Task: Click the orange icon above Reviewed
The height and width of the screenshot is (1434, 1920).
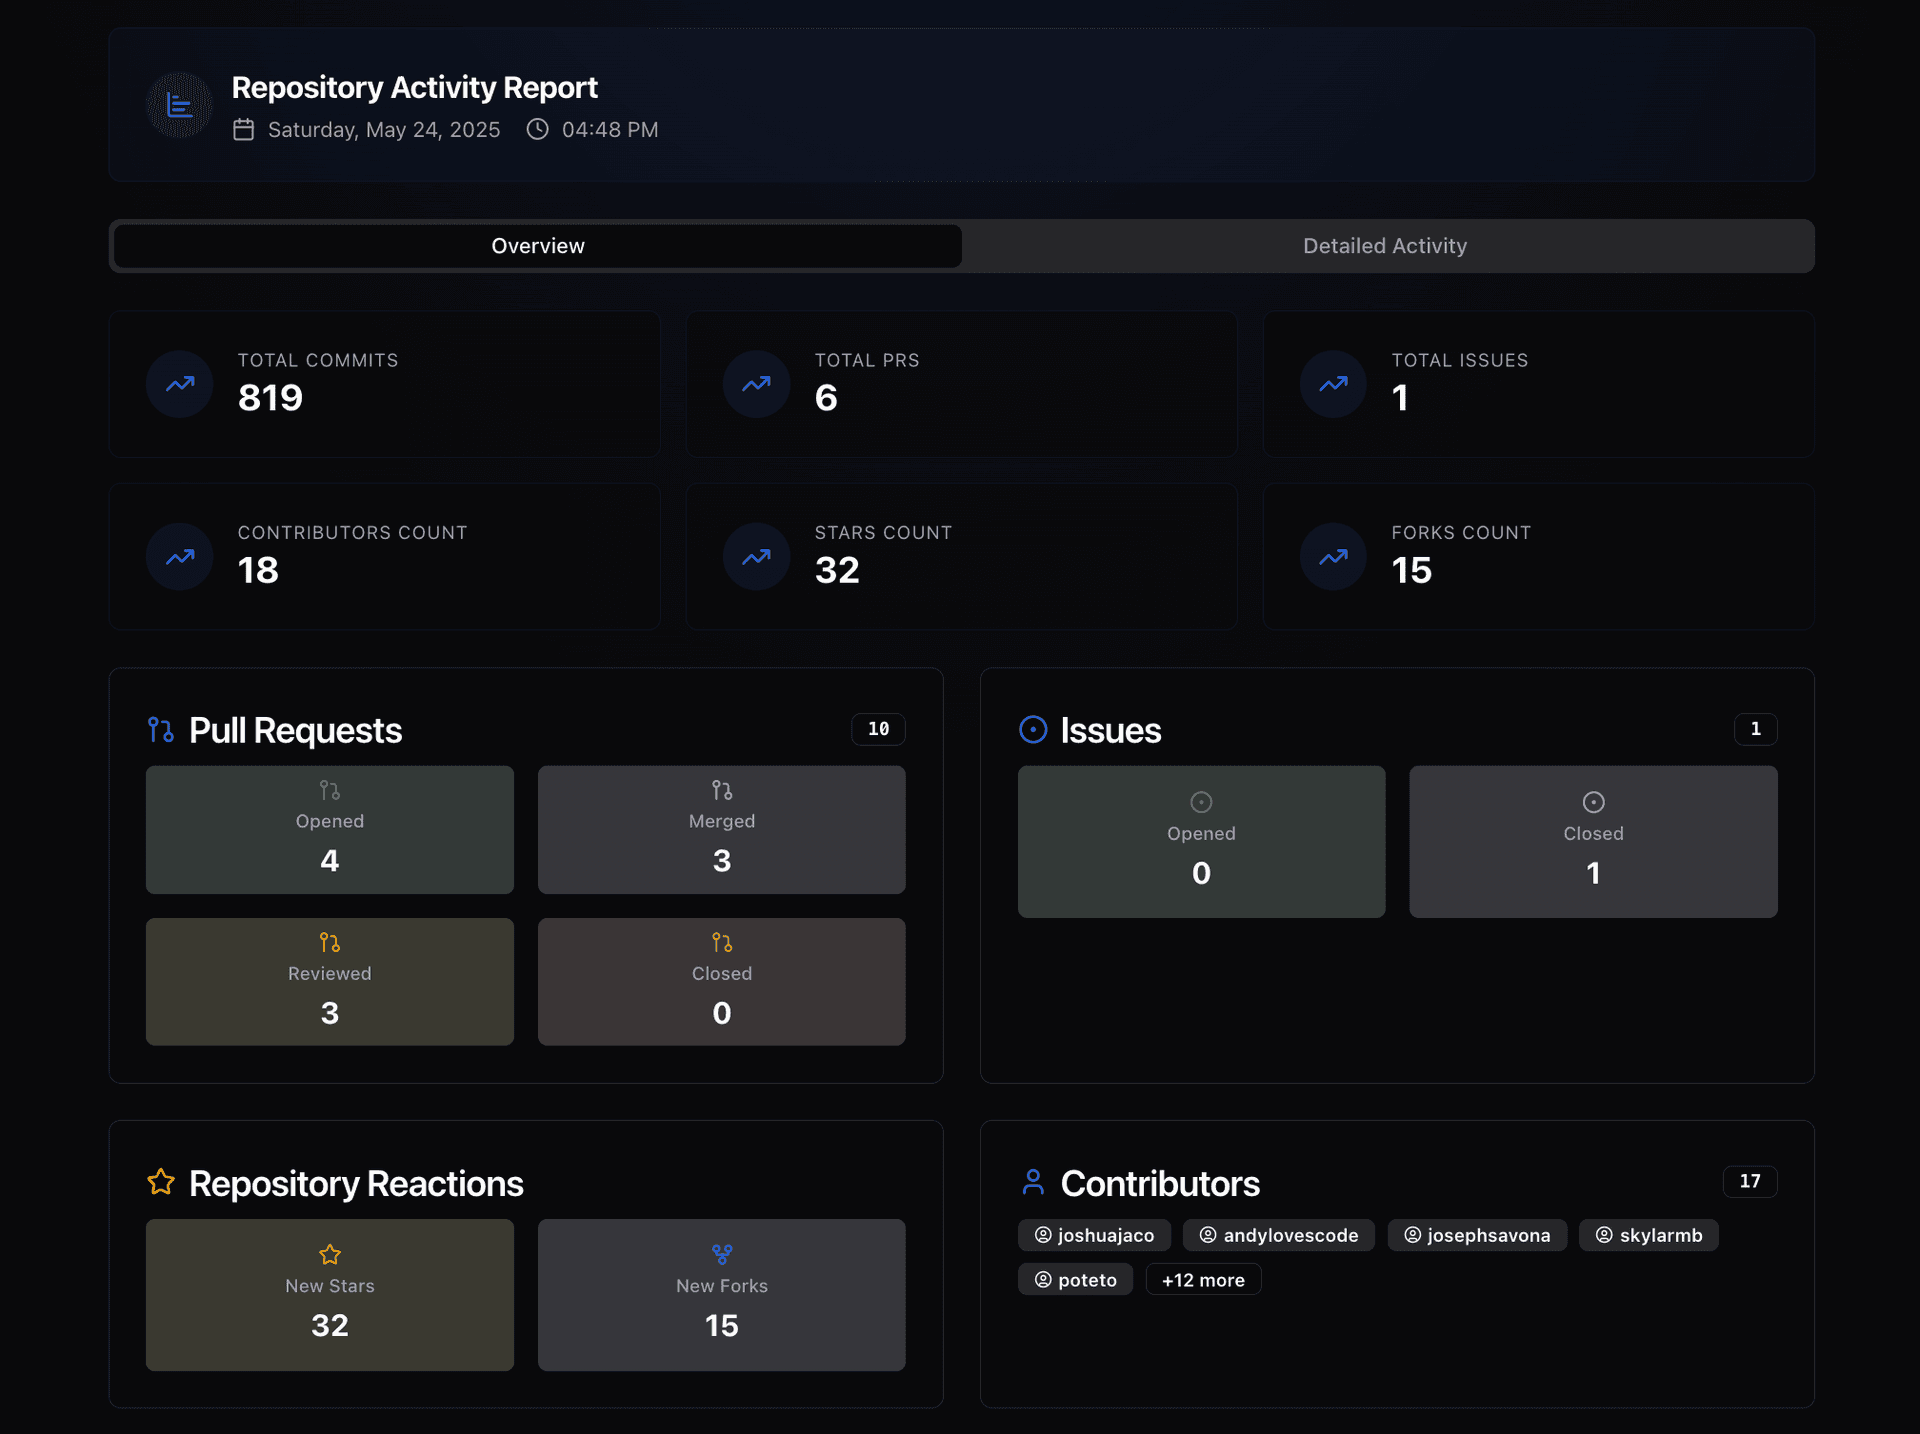Action: tap(330, 943)
